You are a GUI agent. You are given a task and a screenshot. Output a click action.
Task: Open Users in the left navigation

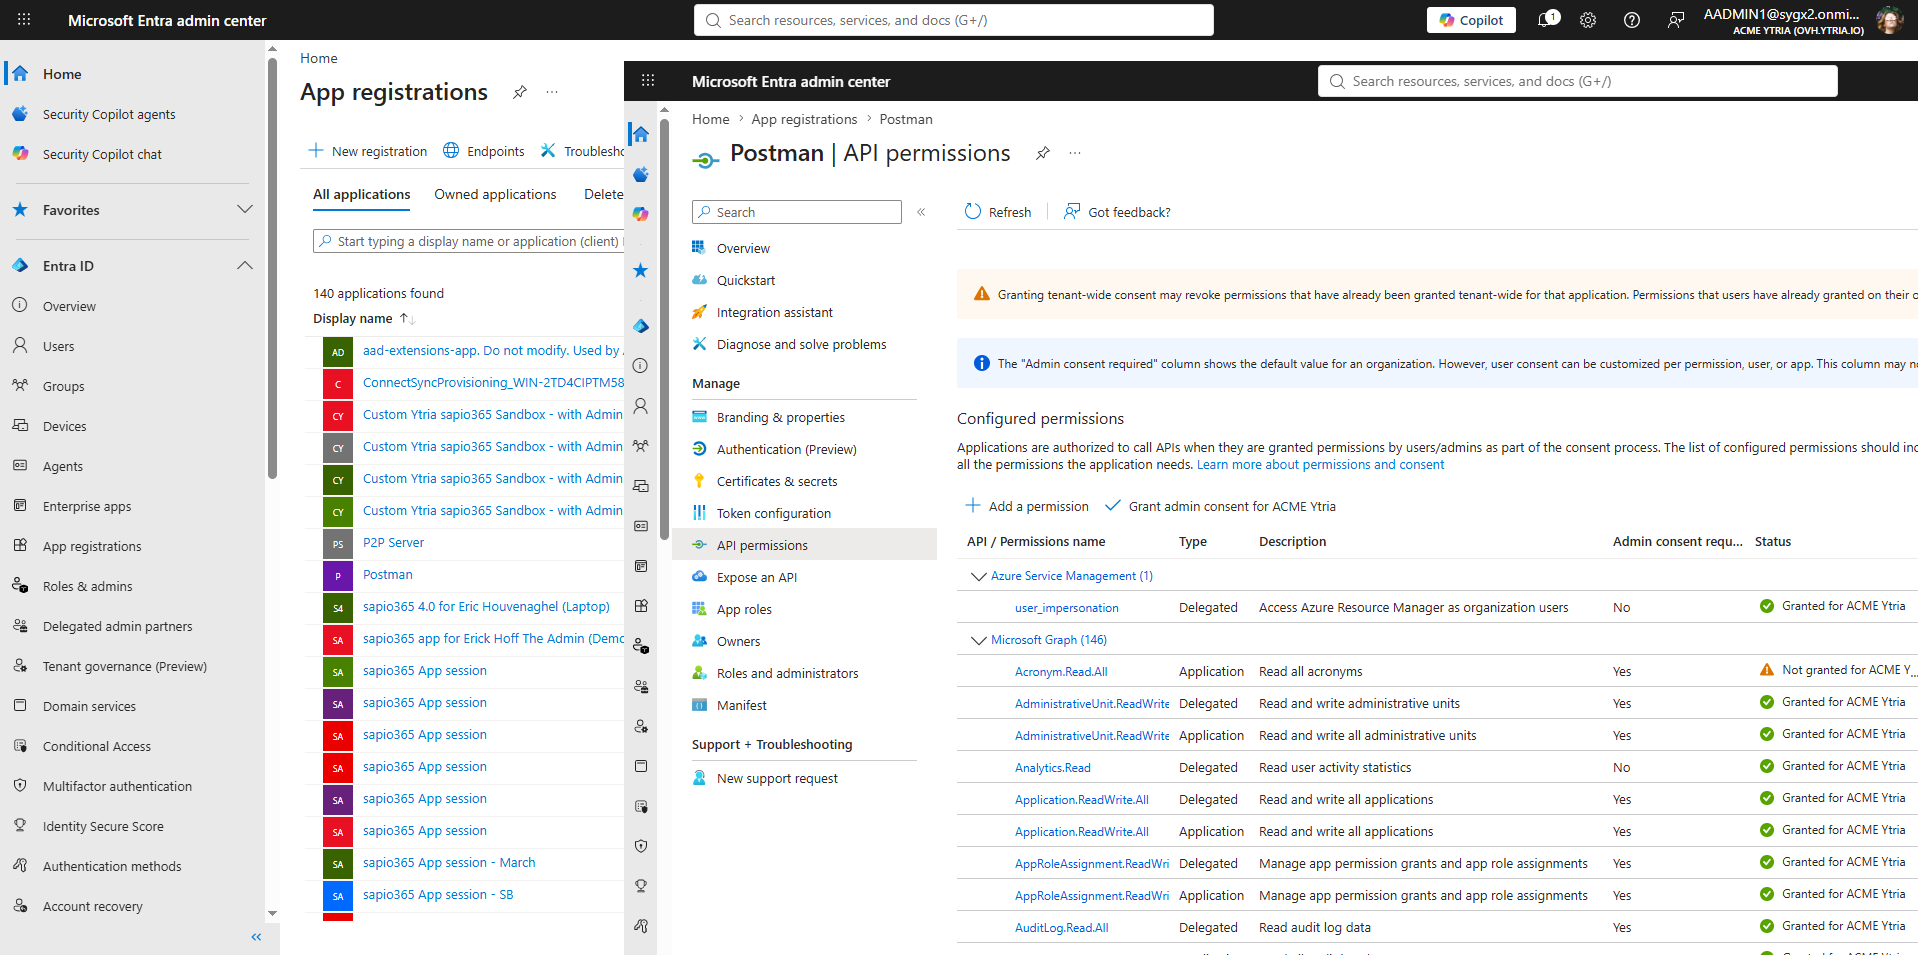[x=58, y=347]
